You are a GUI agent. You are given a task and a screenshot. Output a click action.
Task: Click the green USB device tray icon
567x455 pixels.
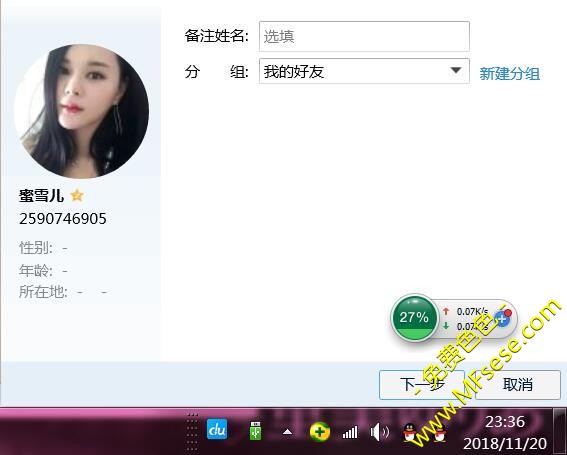pos(255,431)
